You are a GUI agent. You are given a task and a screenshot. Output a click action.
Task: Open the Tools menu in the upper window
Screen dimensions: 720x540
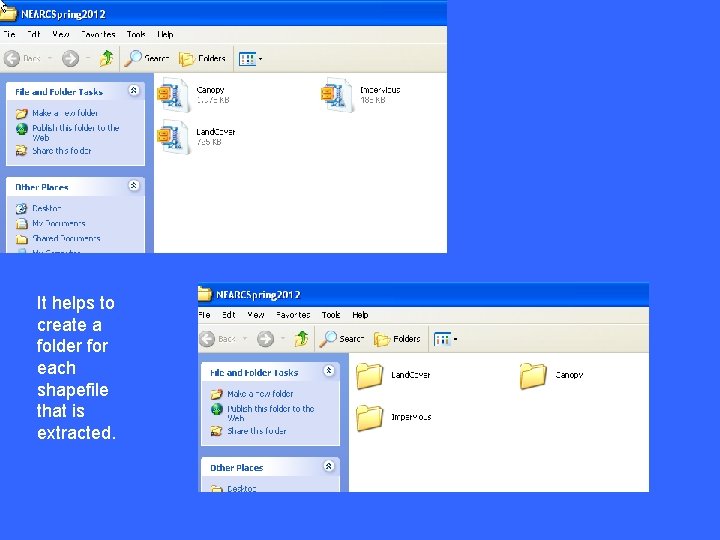click(x=136, y=34)
